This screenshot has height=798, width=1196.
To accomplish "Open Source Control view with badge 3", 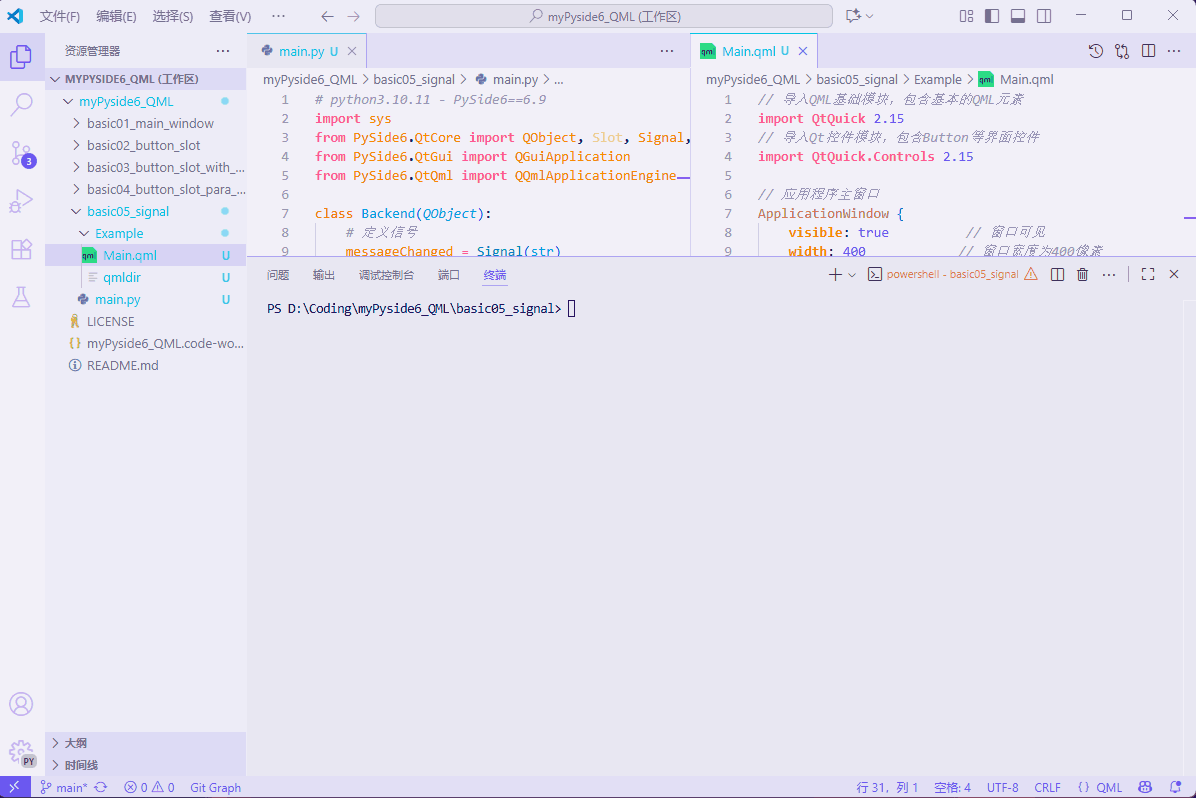I will (21, 153).
